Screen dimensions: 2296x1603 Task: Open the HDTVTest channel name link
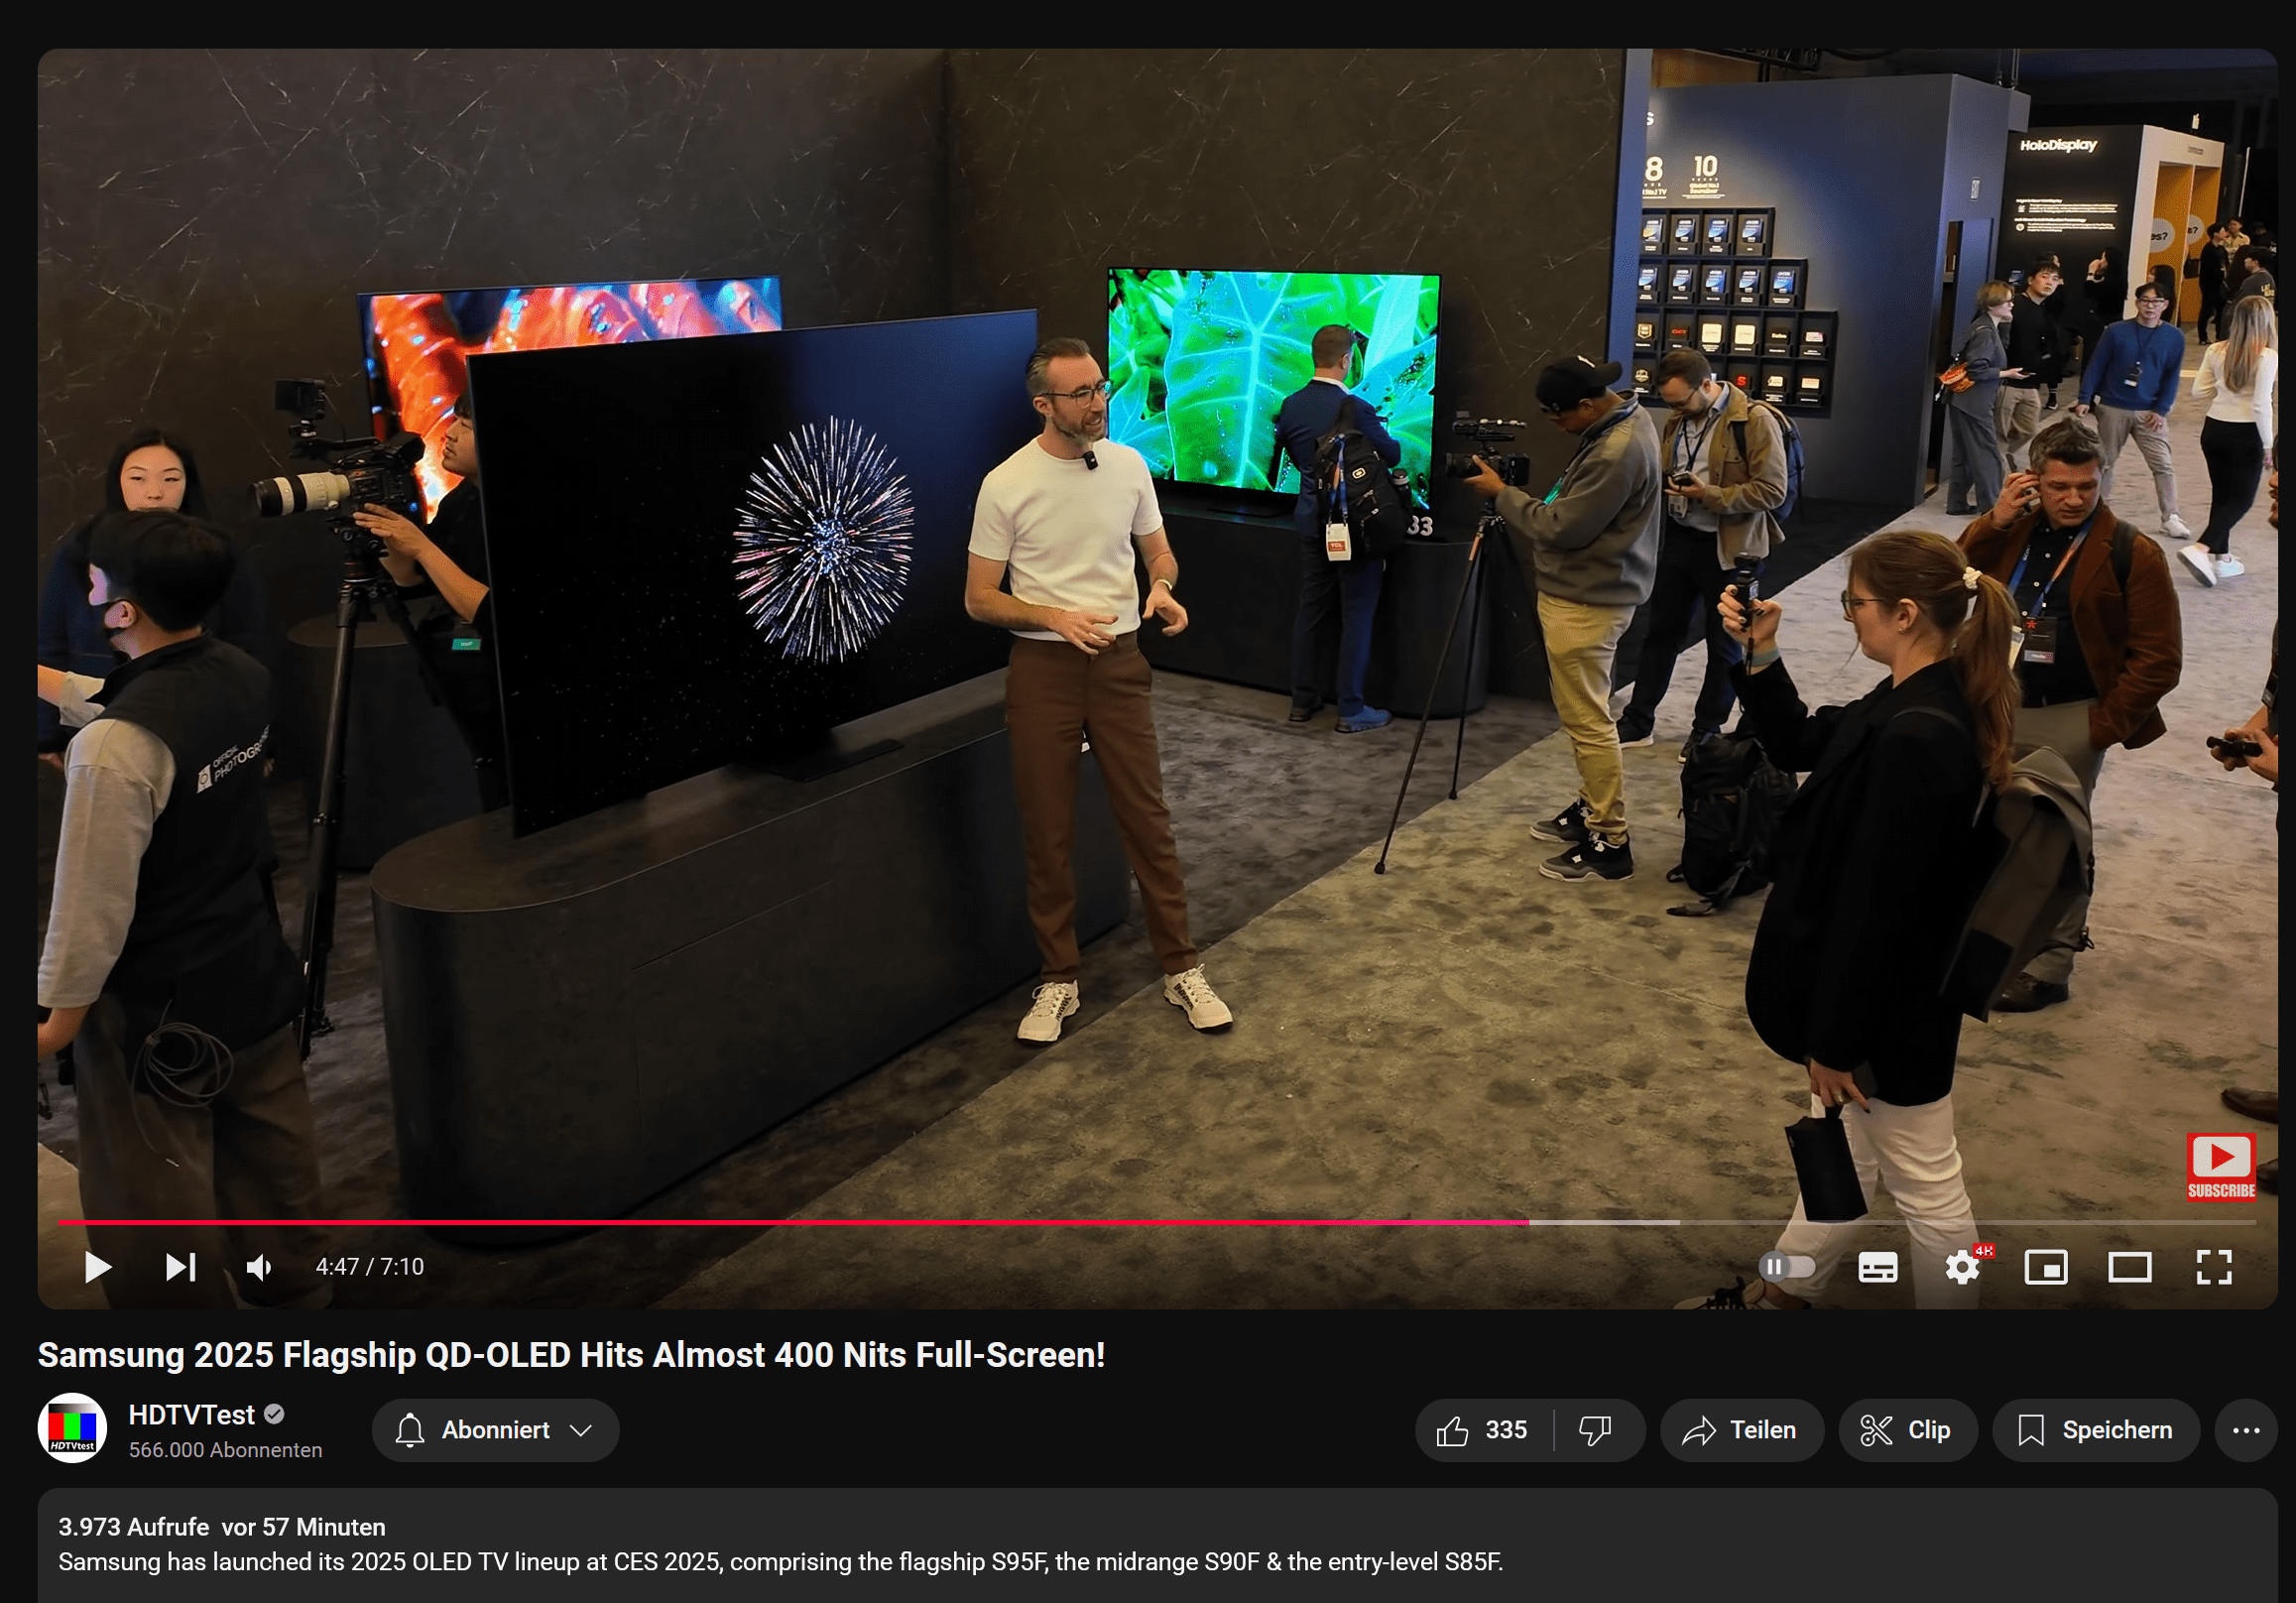[x=191, y=1414]
